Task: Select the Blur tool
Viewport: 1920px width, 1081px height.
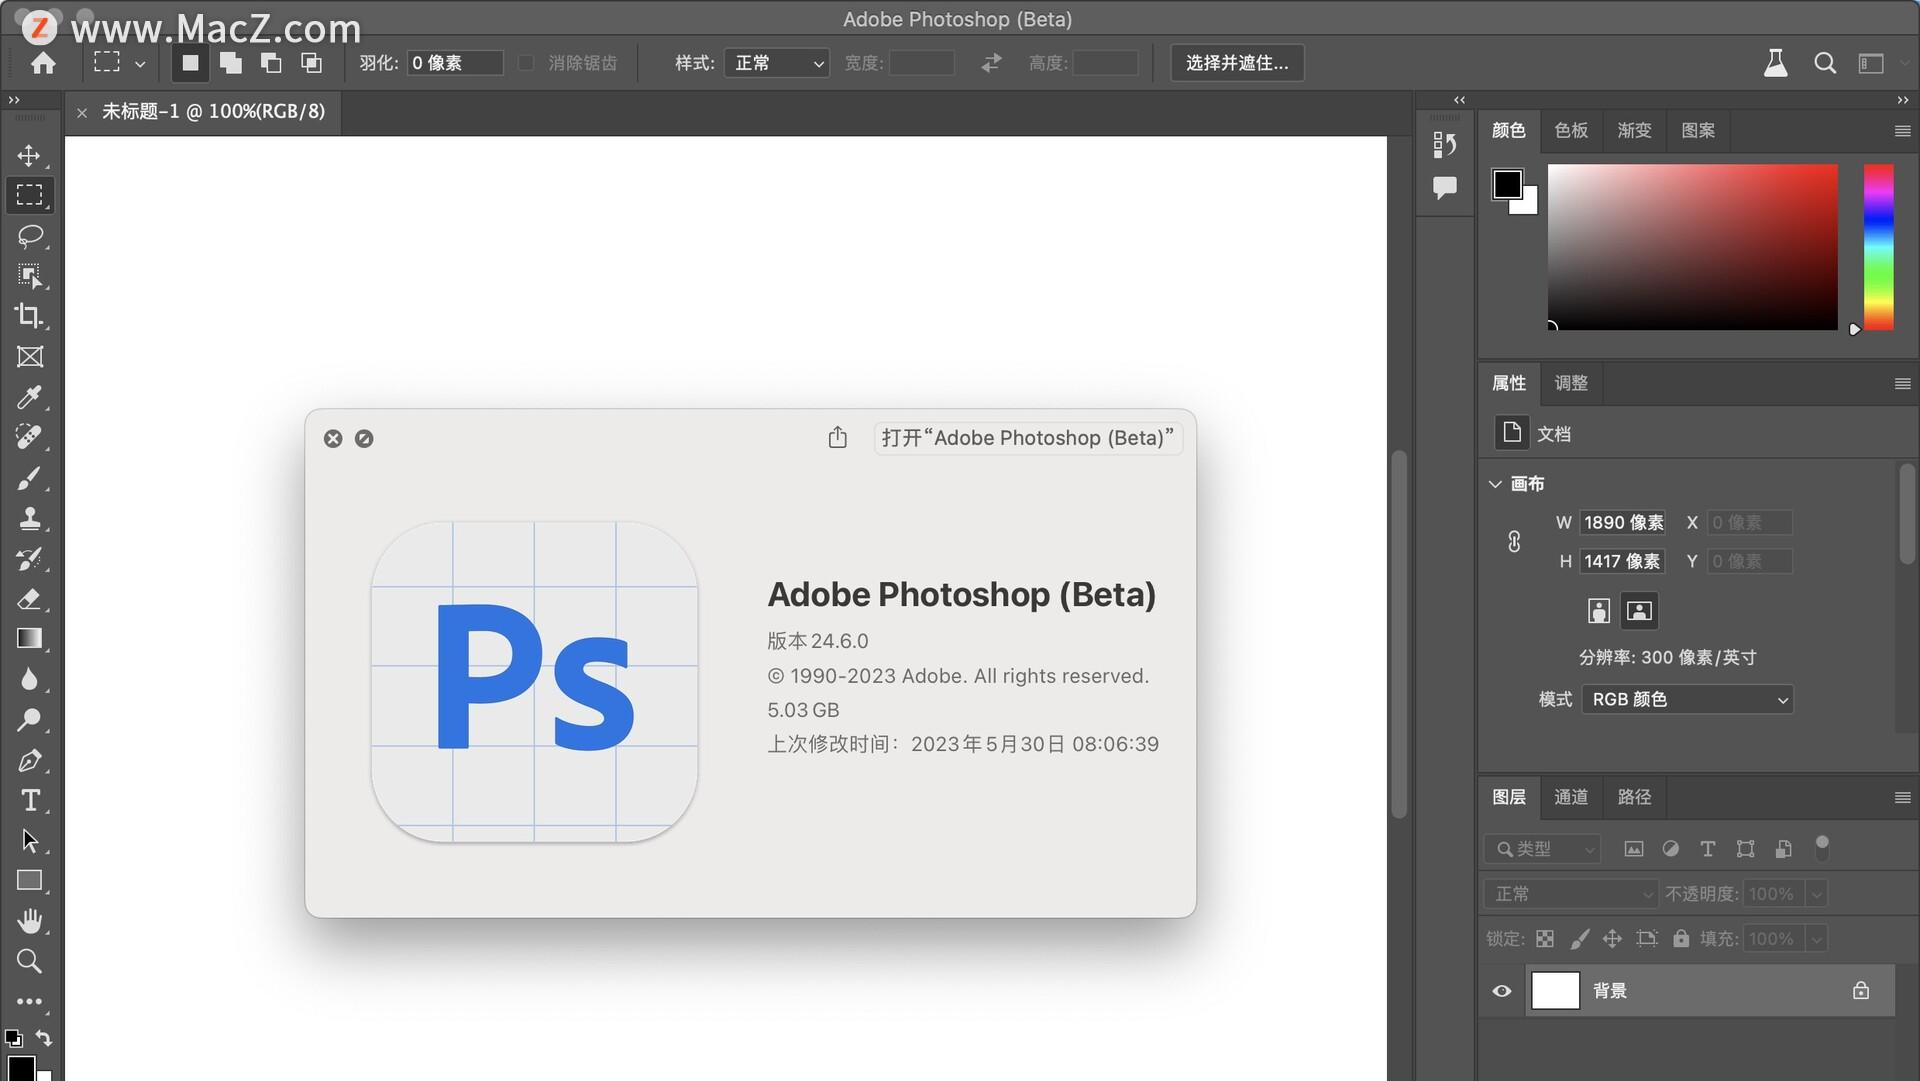Action: 29,679
